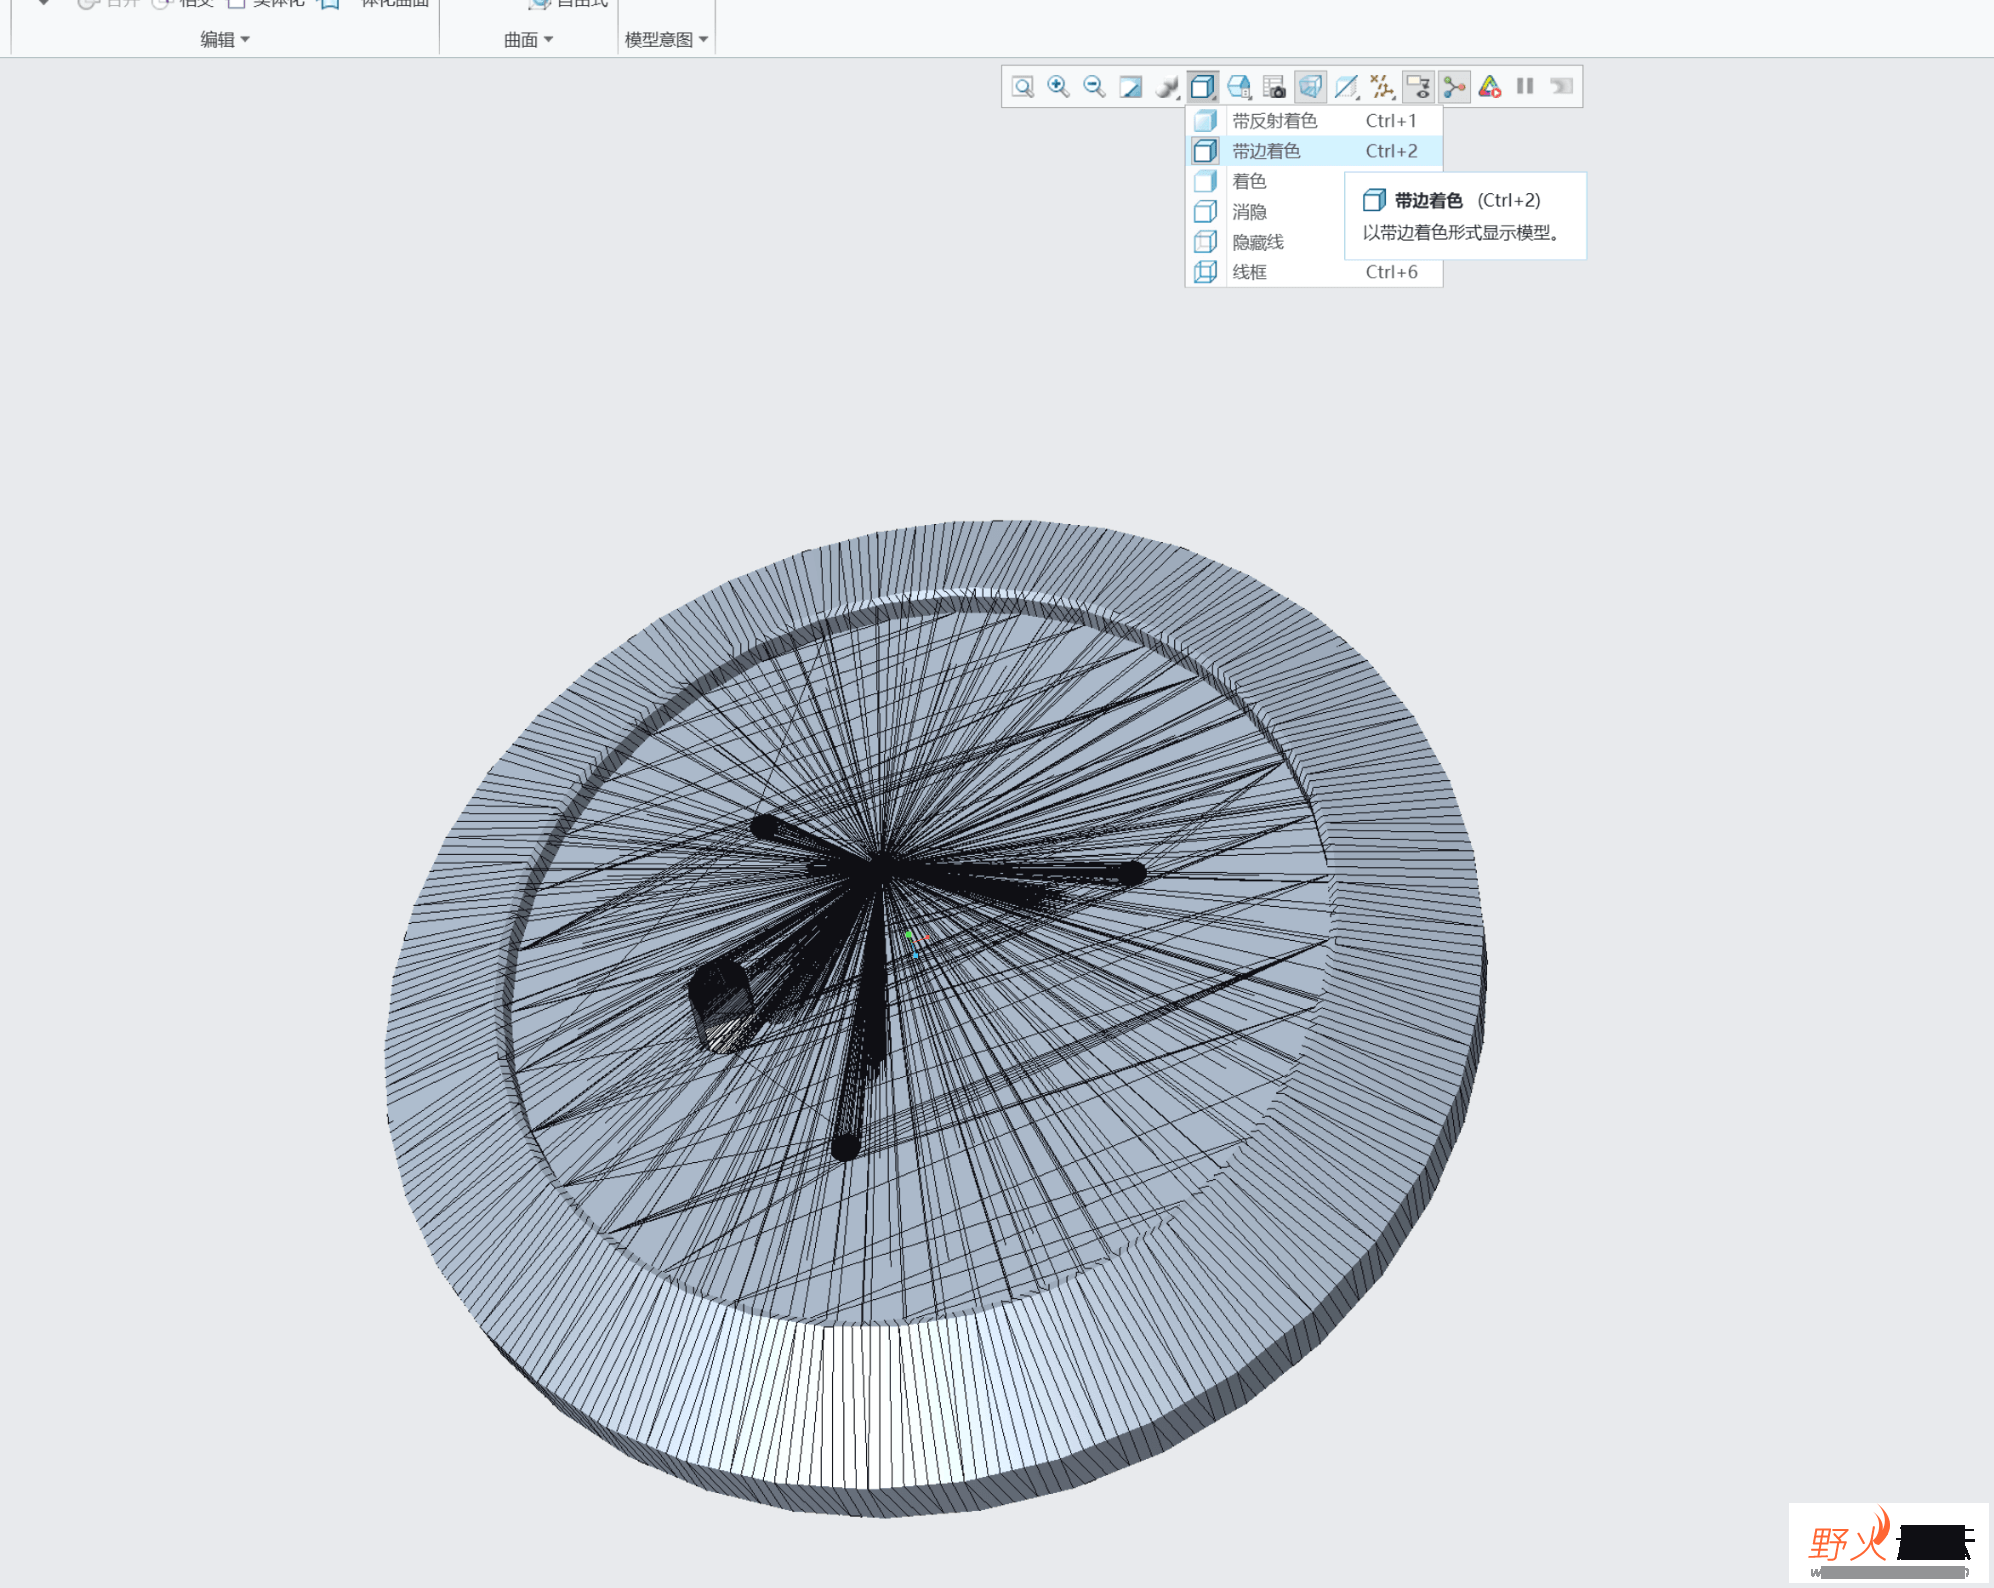Open the datum points and axes filter

click(1382, 87)
